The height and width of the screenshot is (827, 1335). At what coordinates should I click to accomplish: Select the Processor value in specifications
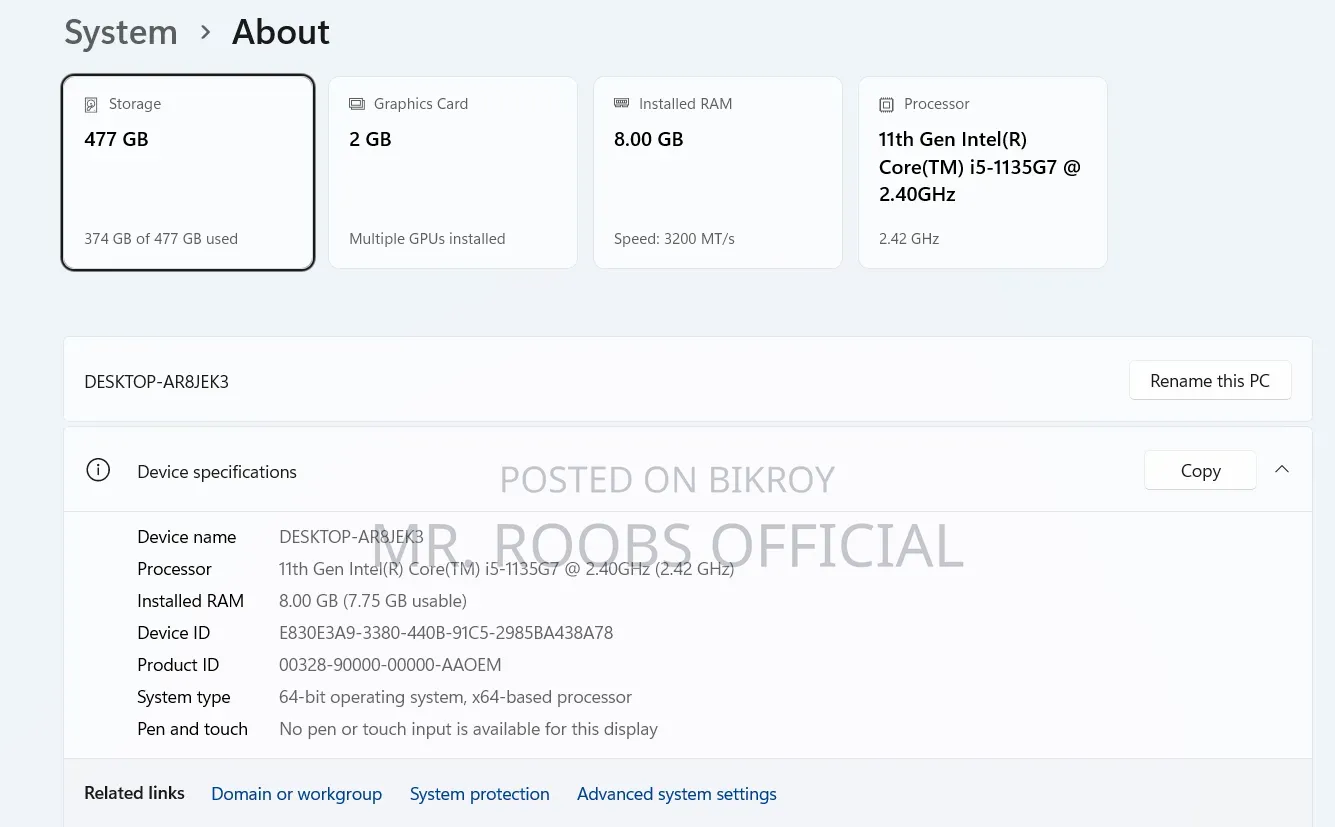coord(507,569)
